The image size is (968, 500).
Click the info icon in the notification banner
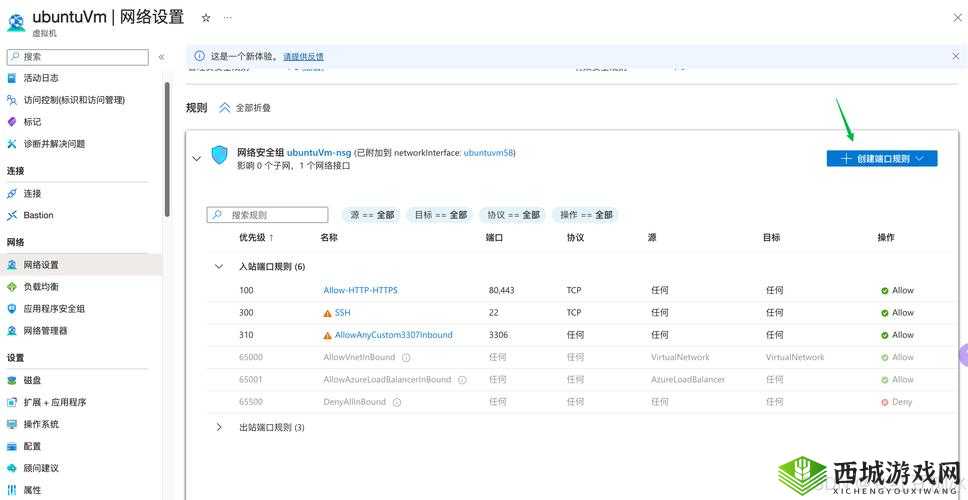(x=199, y=56)
